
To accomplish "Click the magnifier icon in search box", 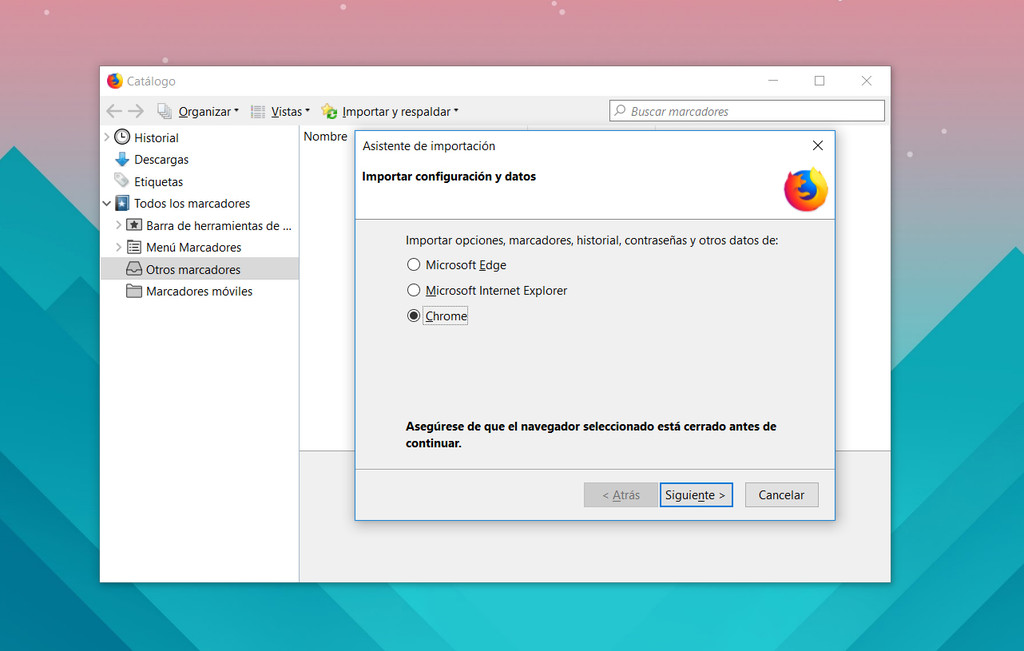I will [x=620, y=110].
